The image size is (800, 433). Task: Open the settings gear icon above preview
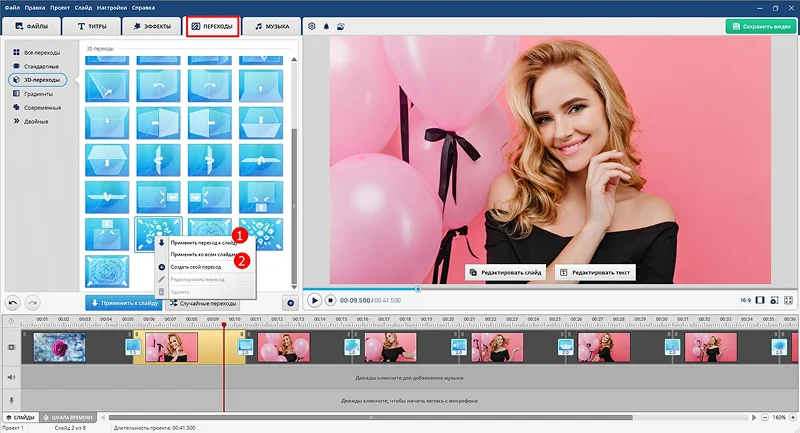[312, 26]
